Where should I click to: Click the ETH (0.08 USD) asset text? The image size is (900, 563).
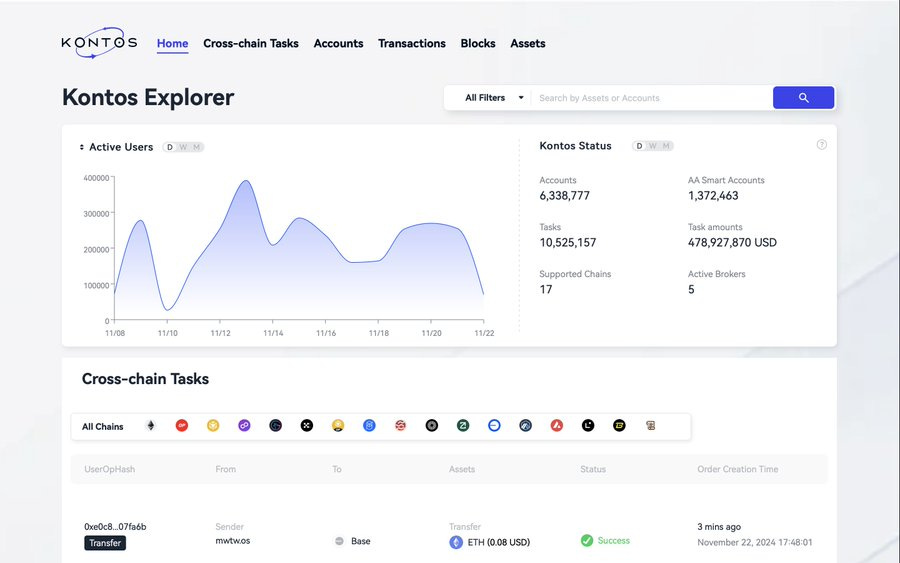(x=499, y=542)
